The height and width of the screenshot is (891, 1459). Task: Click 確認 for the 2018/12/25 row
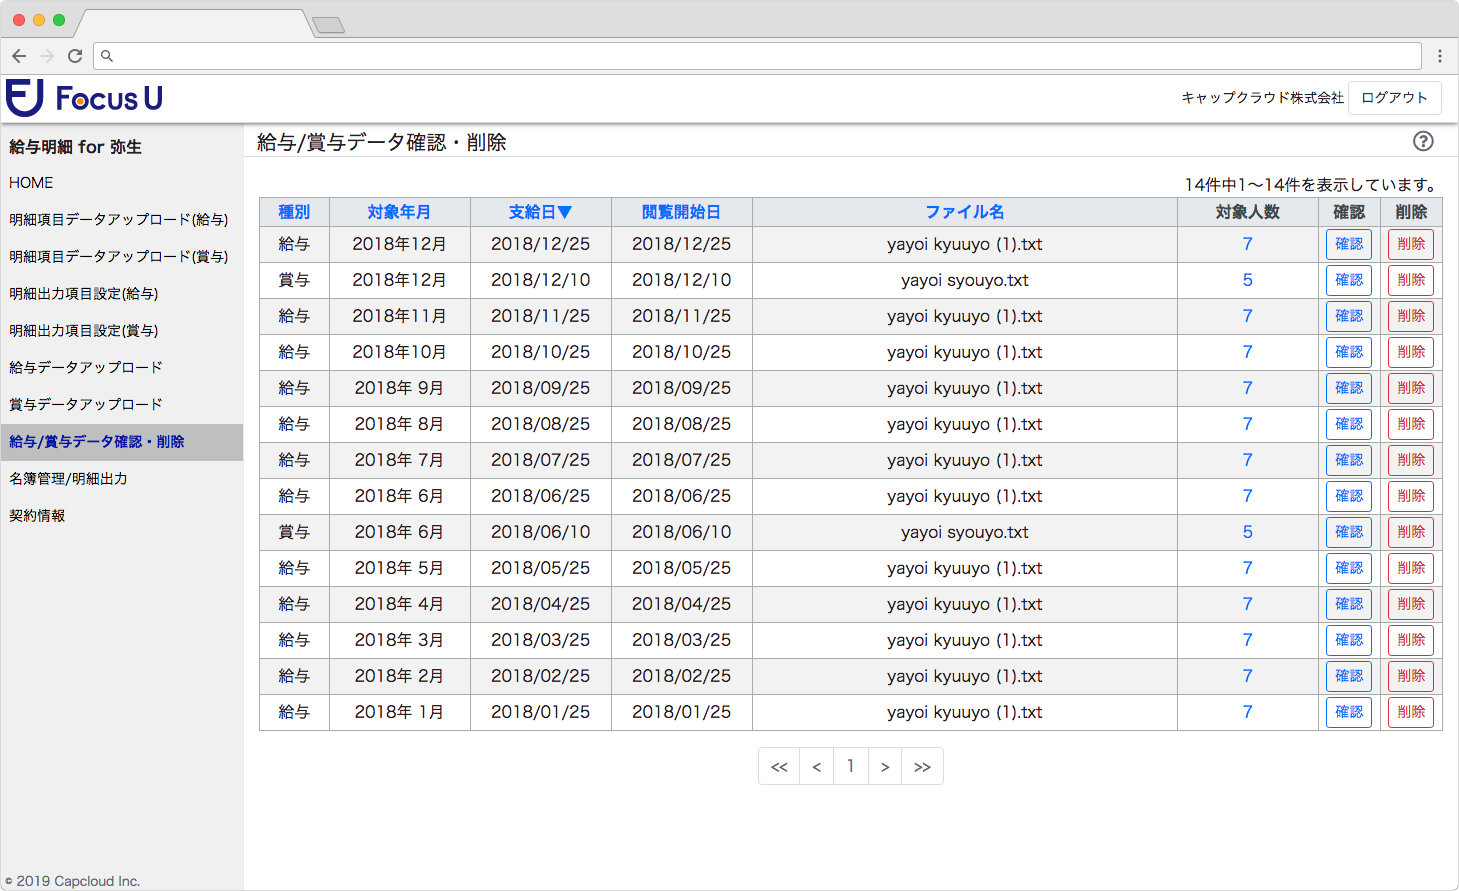[1349, 244]
